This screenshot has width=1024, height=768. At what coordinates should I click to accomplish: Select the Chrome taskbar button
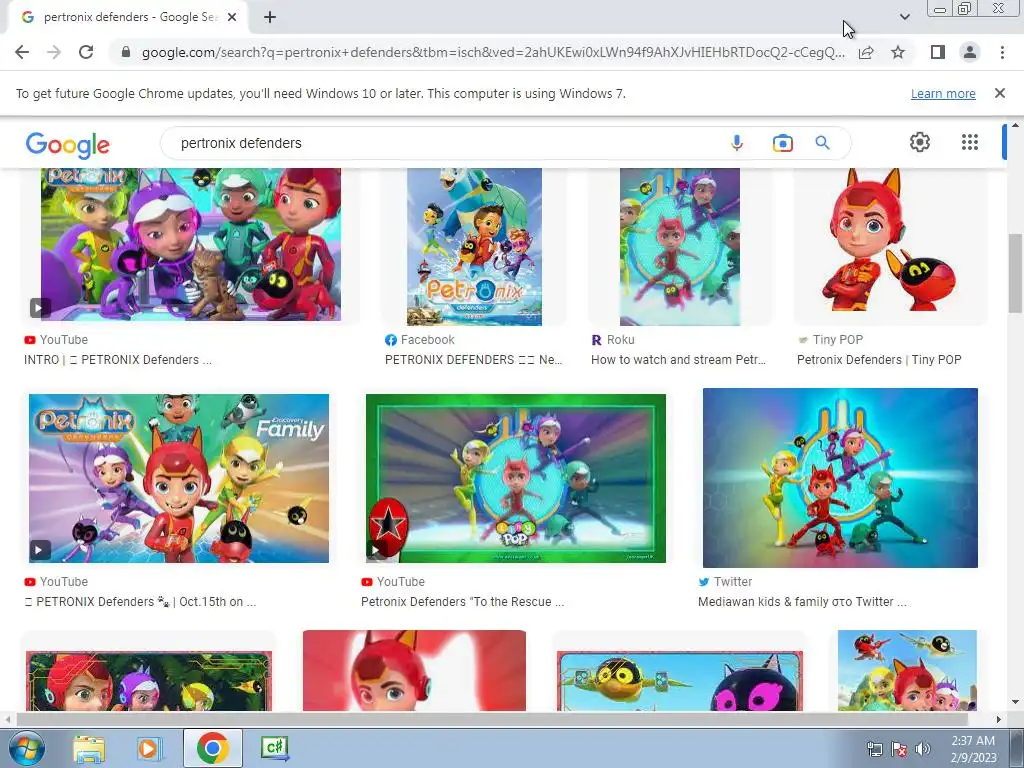[x=212, y=748]
